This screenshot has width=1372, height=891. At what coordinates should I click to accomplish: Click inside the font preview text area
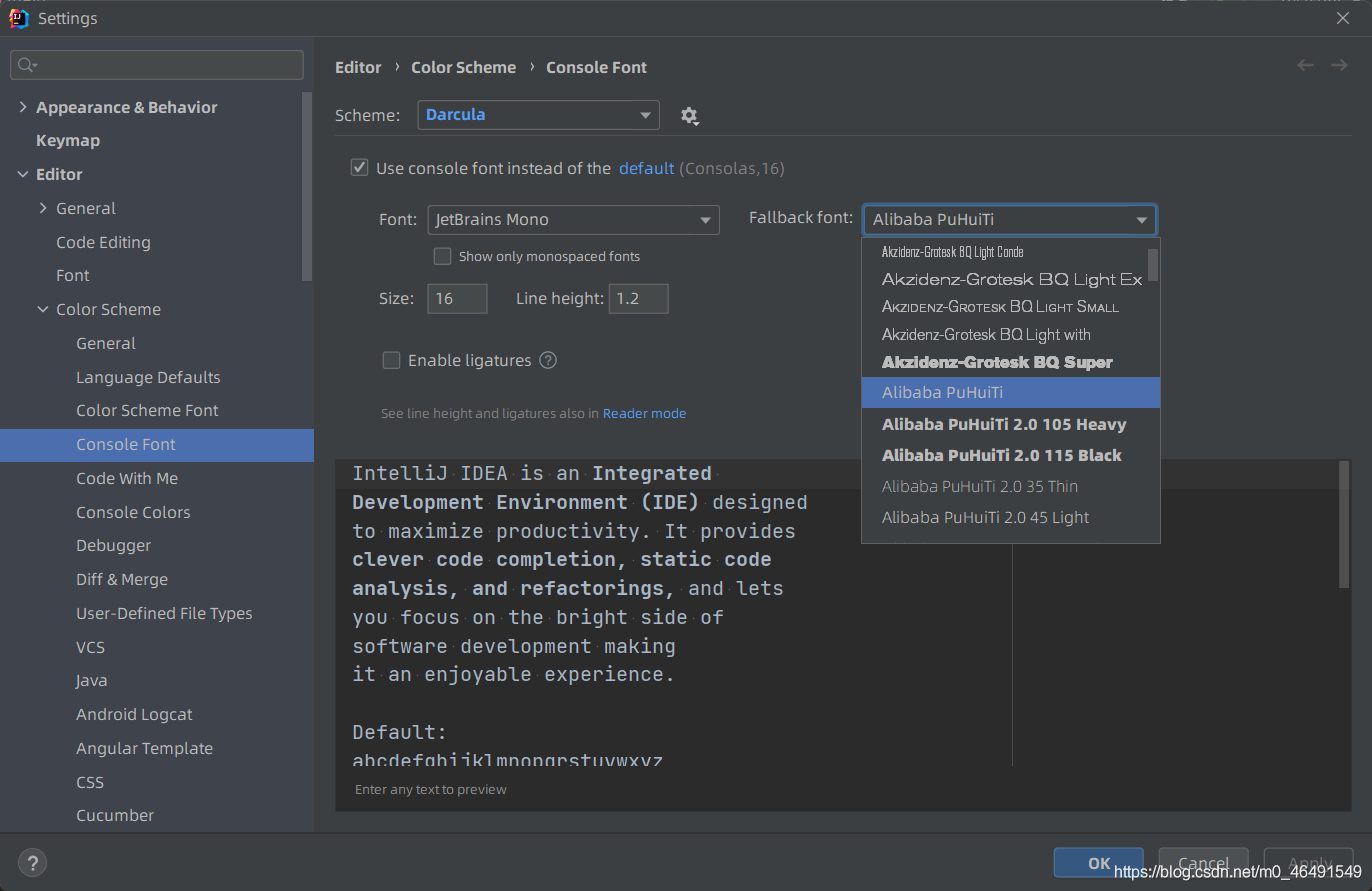(x=673, y=613)
